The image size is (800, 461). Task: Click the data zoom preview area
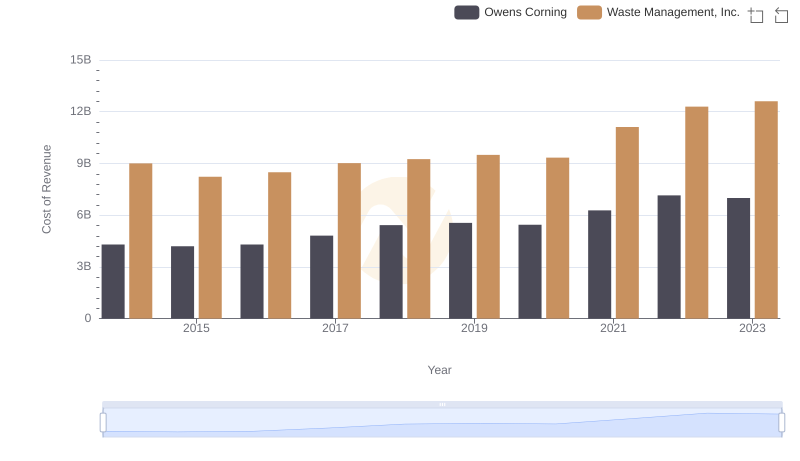pos(442,423)
